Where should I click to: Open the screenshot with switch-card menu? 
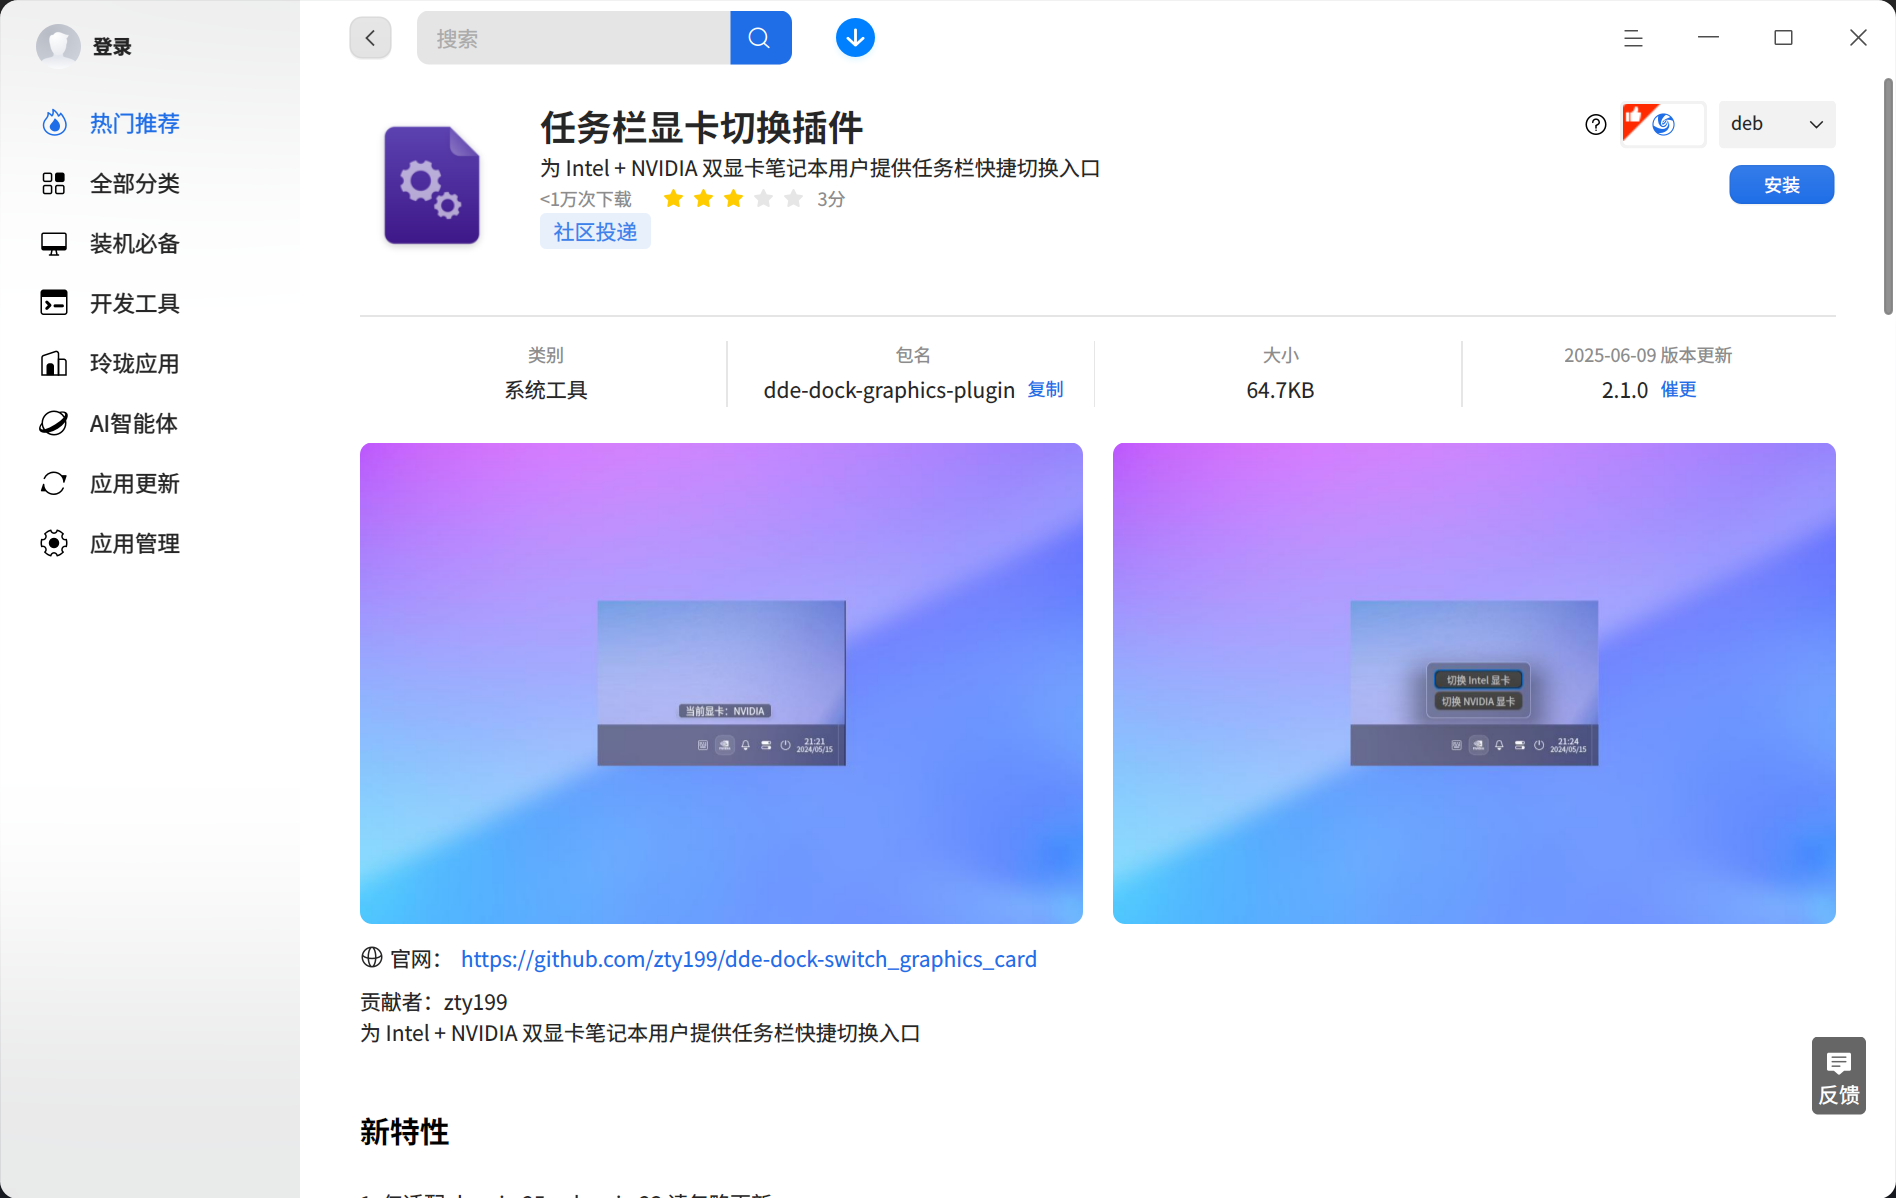click(x=1474, y=683)
